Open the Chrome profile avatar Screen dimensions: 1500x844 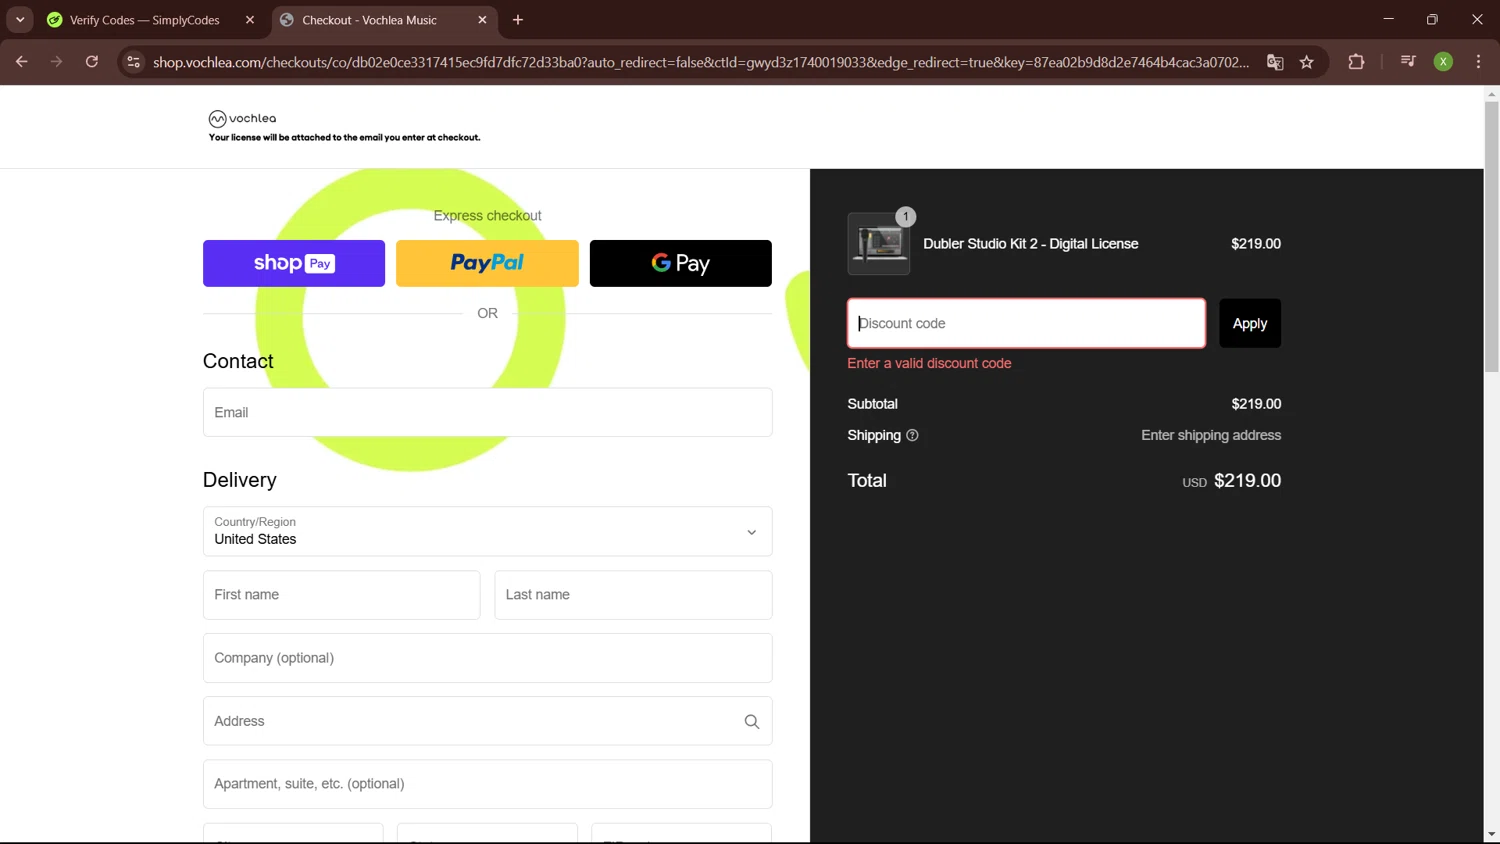pyautogui.click(x=1443, y=62)
